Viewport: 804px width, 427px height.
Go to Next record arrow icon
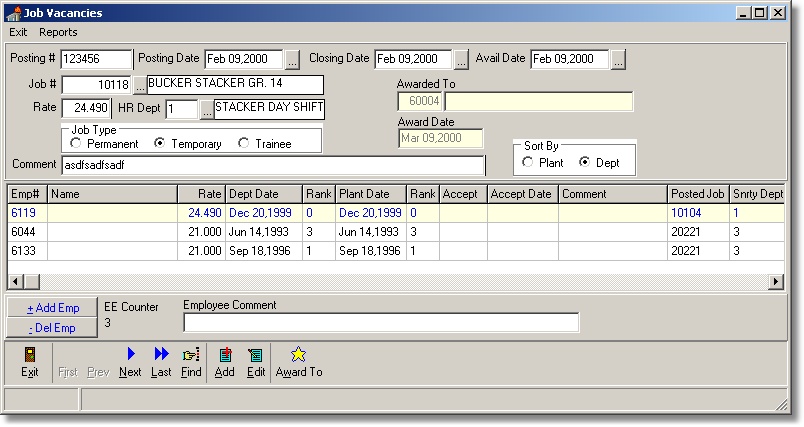pos(129,355)
